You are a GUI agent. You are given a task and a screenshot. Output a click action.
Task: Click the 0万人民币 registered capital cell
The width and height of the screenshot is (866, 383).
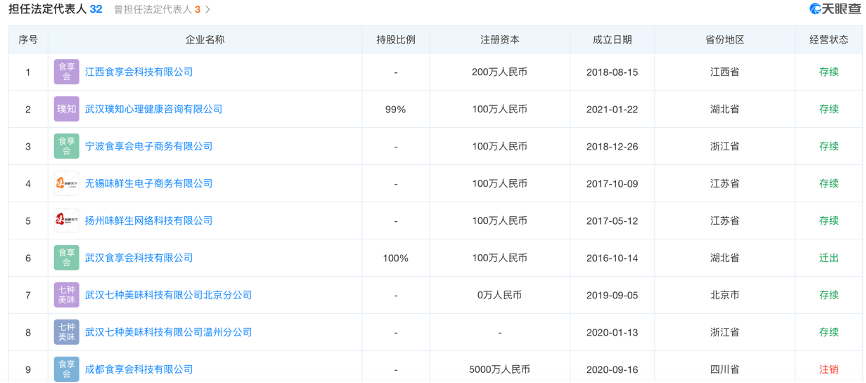coord(500,295)
